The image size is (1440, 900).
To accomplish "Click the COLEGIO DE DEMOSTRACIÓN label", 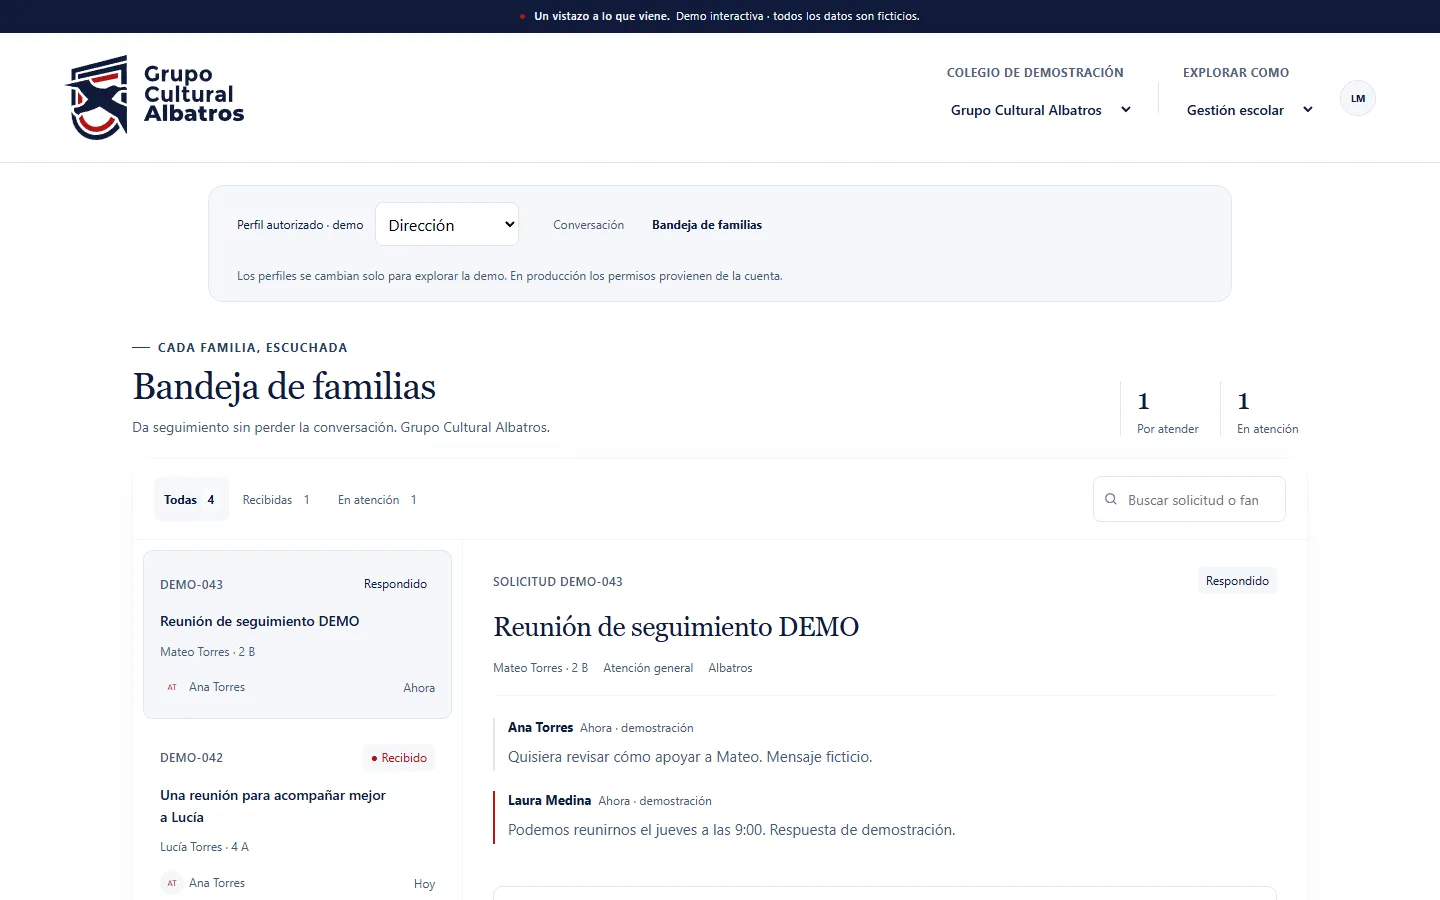I will (x=1035, y=73).
